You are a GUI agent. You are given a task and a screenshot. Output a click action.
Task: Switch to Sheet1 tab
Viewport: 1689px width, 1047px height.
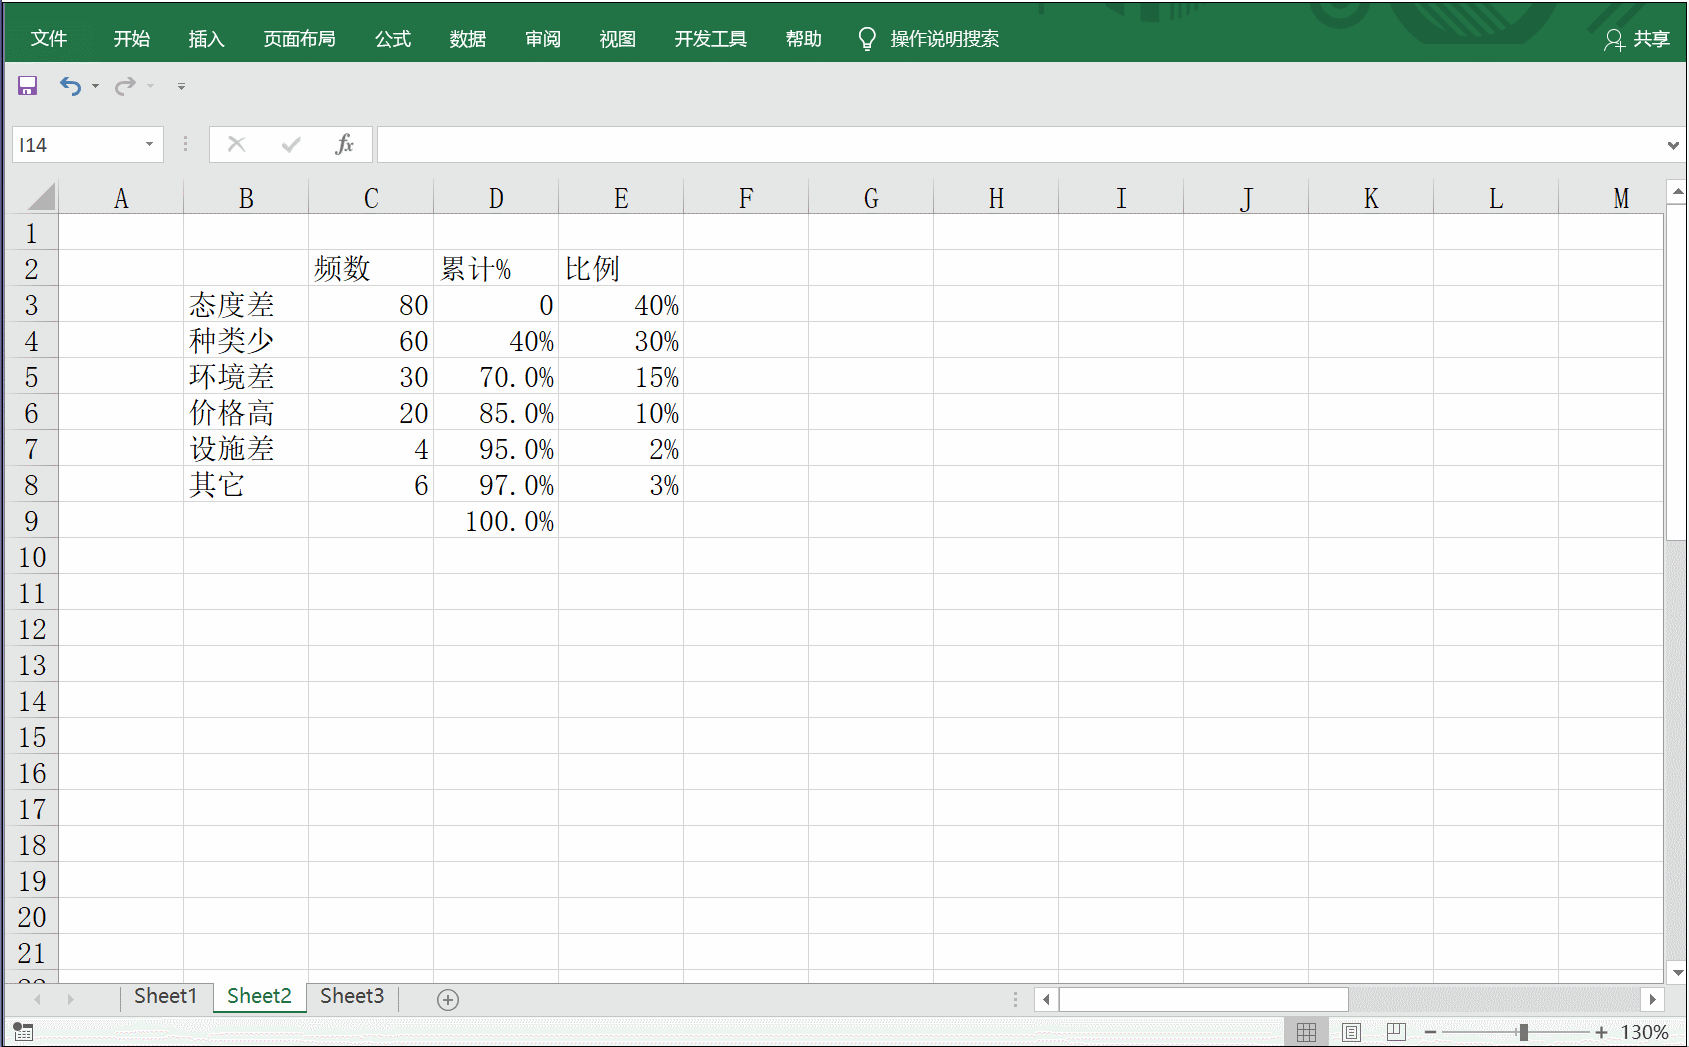(166, 997)
